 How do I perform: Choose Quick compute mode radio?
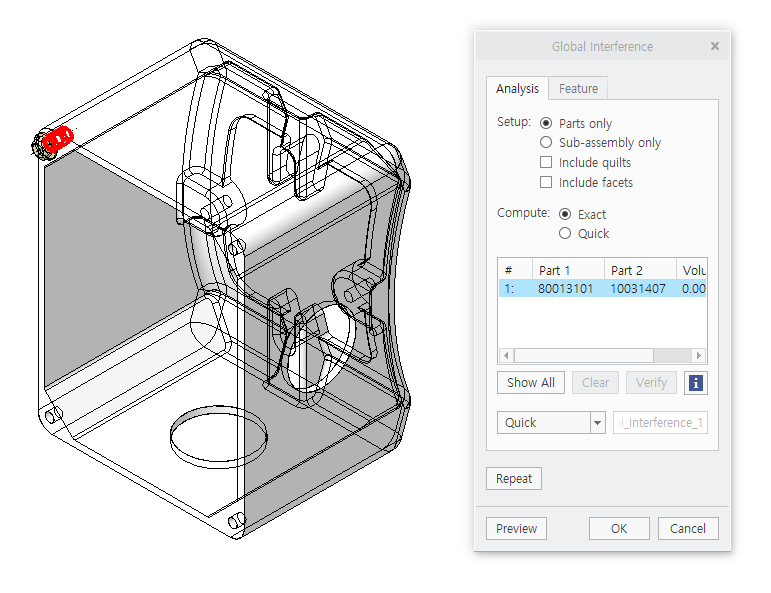tap(565, 233)
